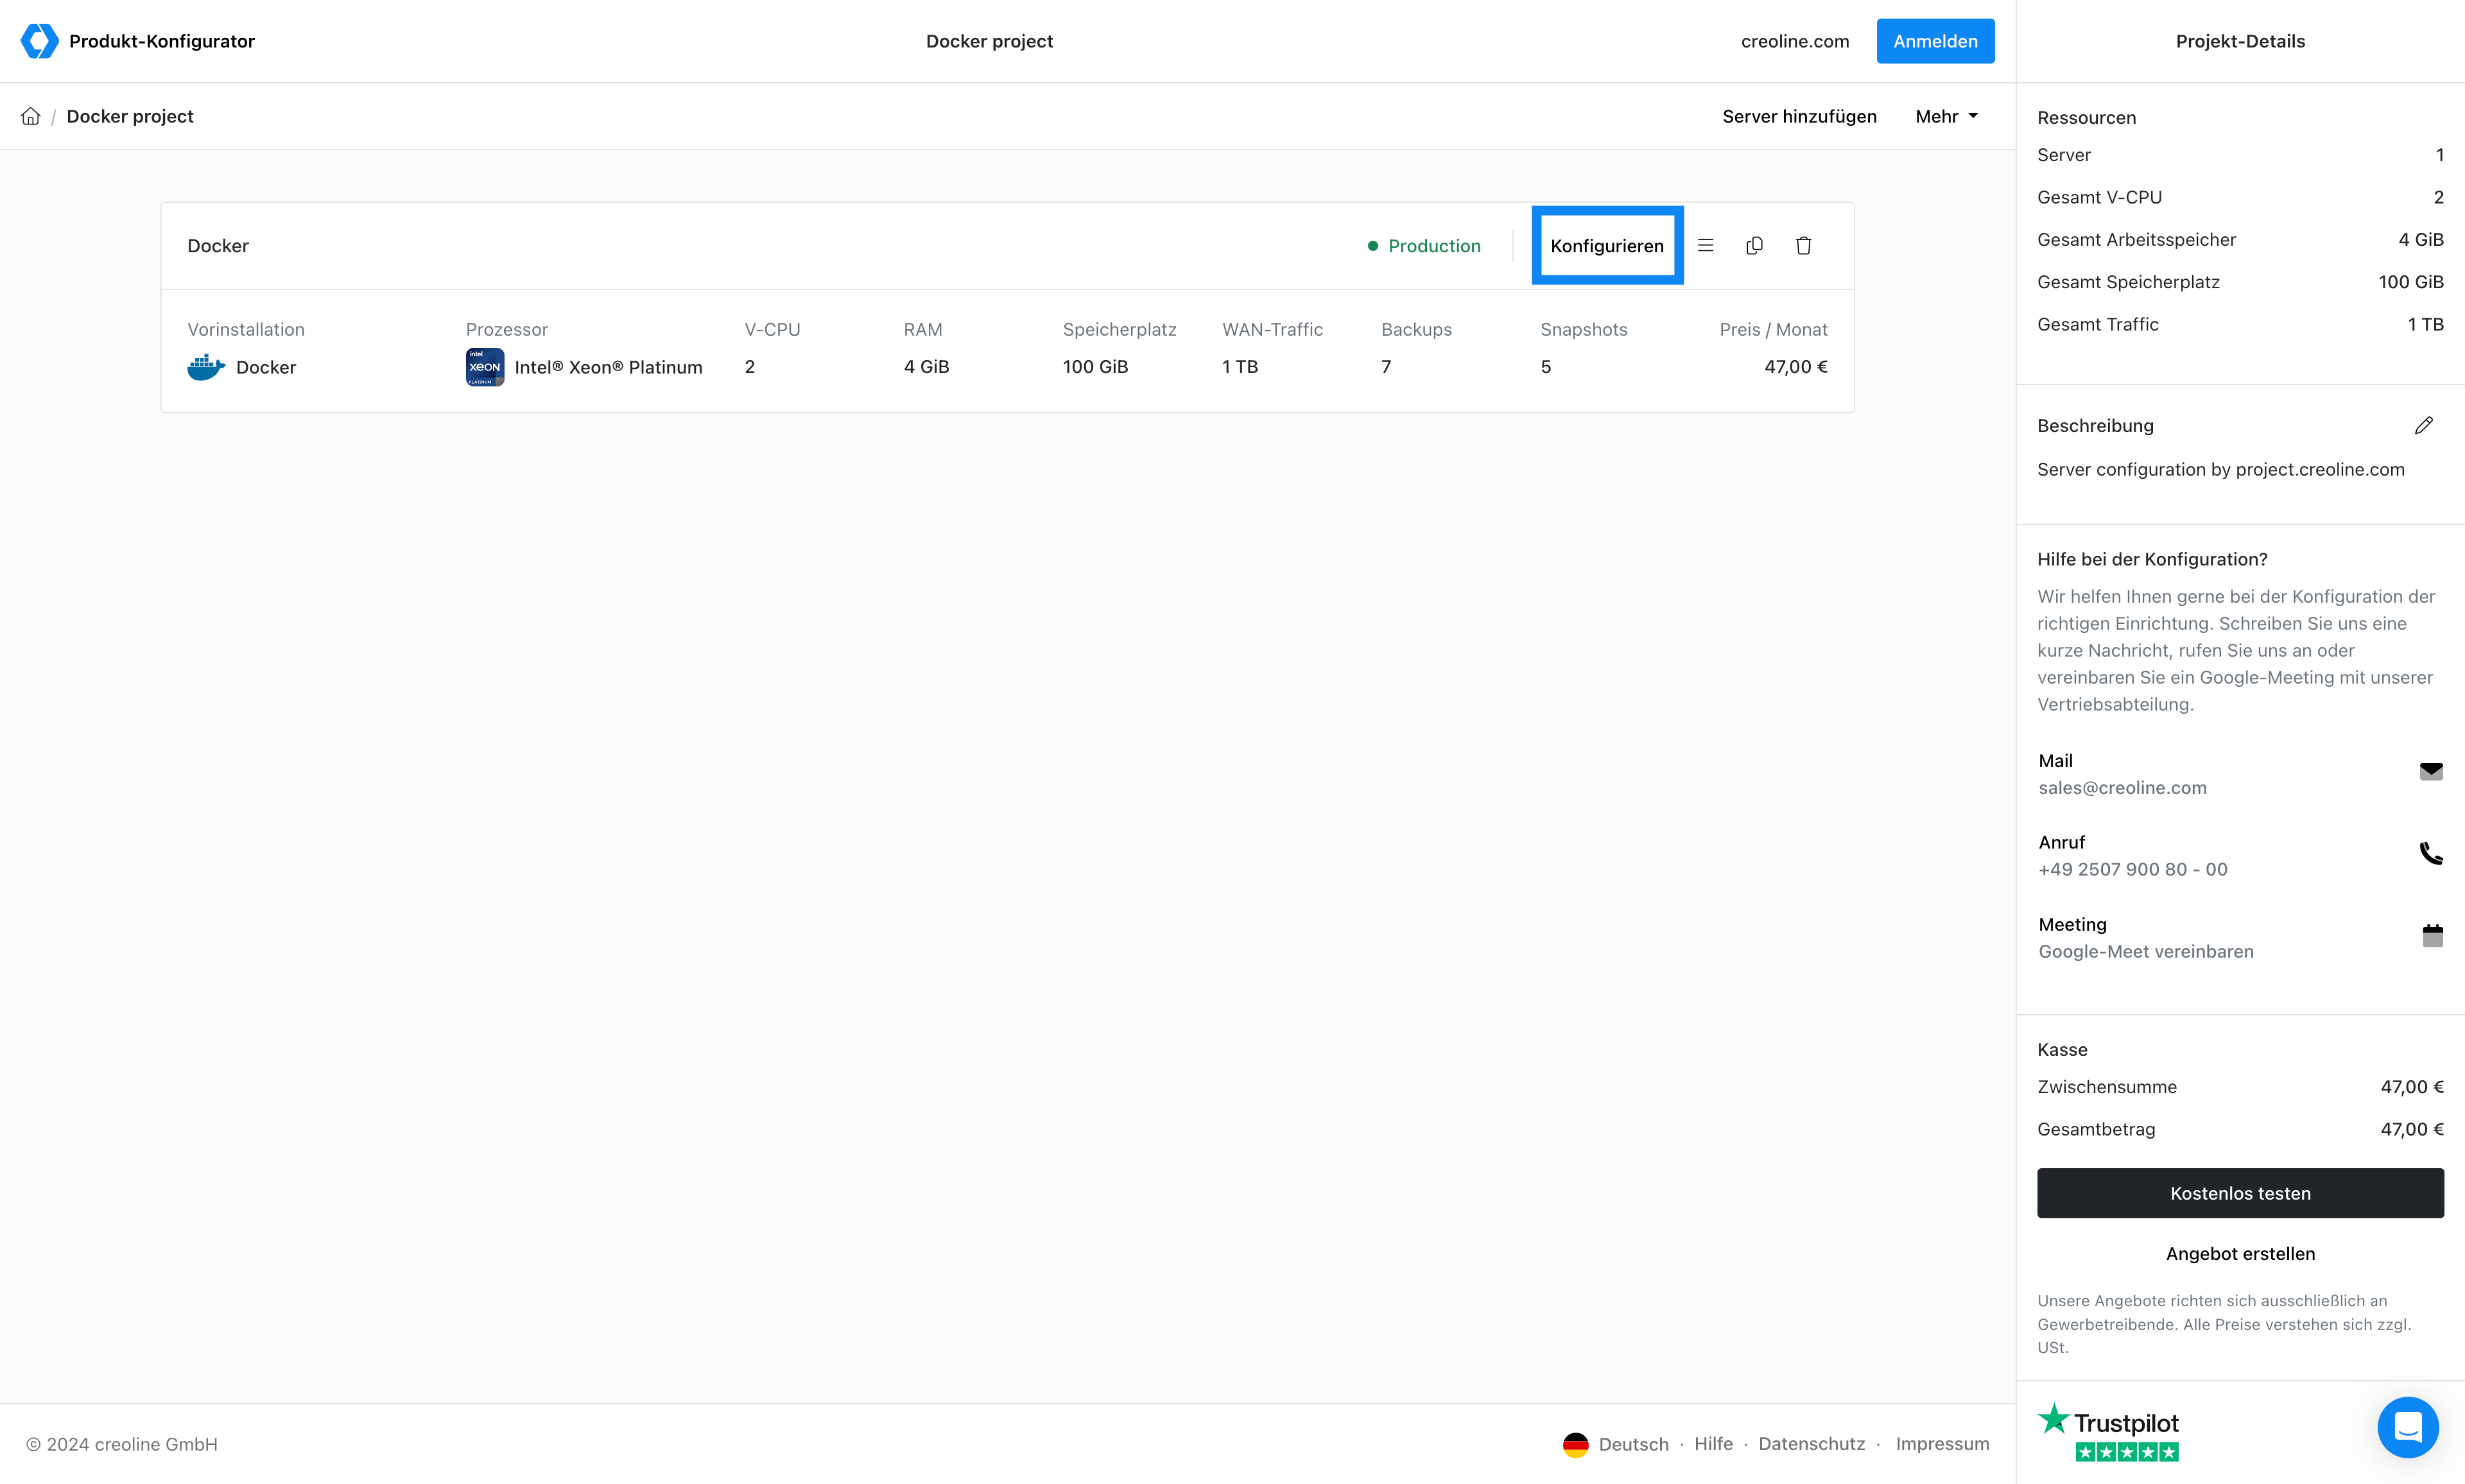Viewport: 2465px width, 1484px height.
Task: Click the Docker server card title
Action: point(218,246)
